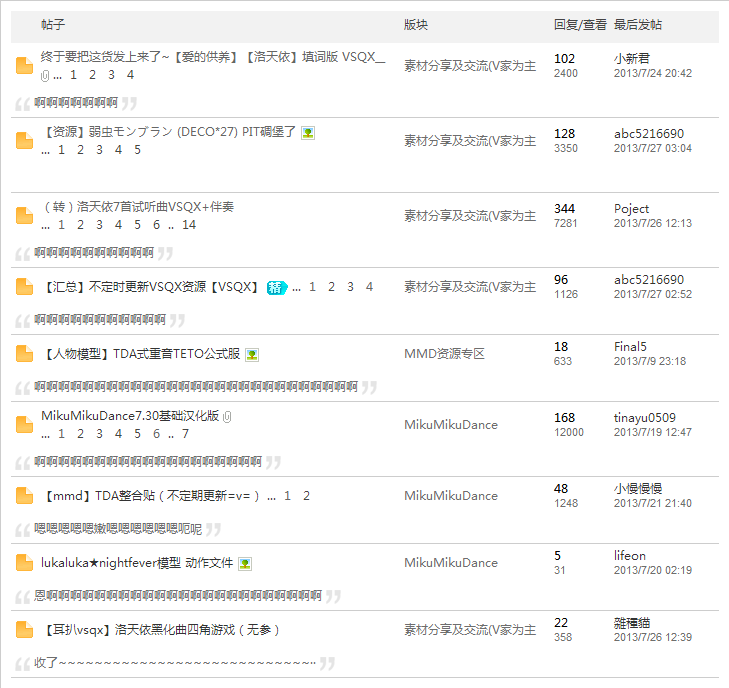Viewport: 729px width, 688px height.
Task: Click folder icon beside 四角游戏 thread
Action: 24,629
